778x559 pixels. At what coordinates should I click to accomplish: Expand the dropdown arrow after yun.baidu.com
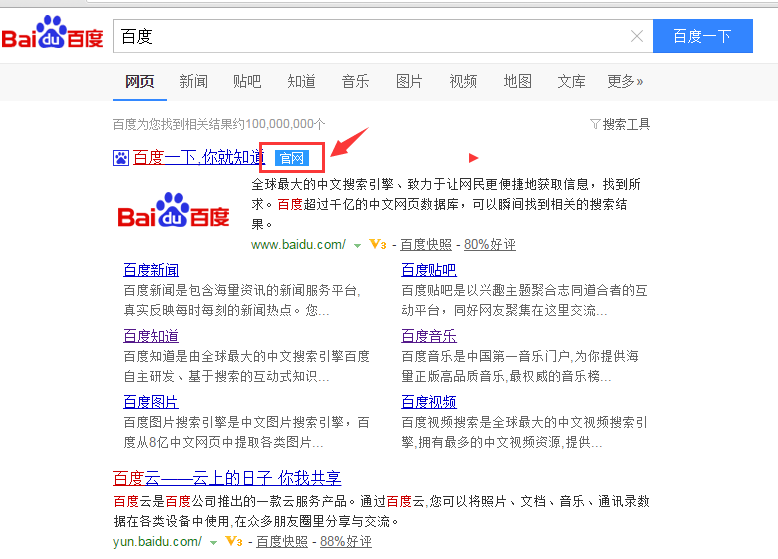[x=213, y=542]
